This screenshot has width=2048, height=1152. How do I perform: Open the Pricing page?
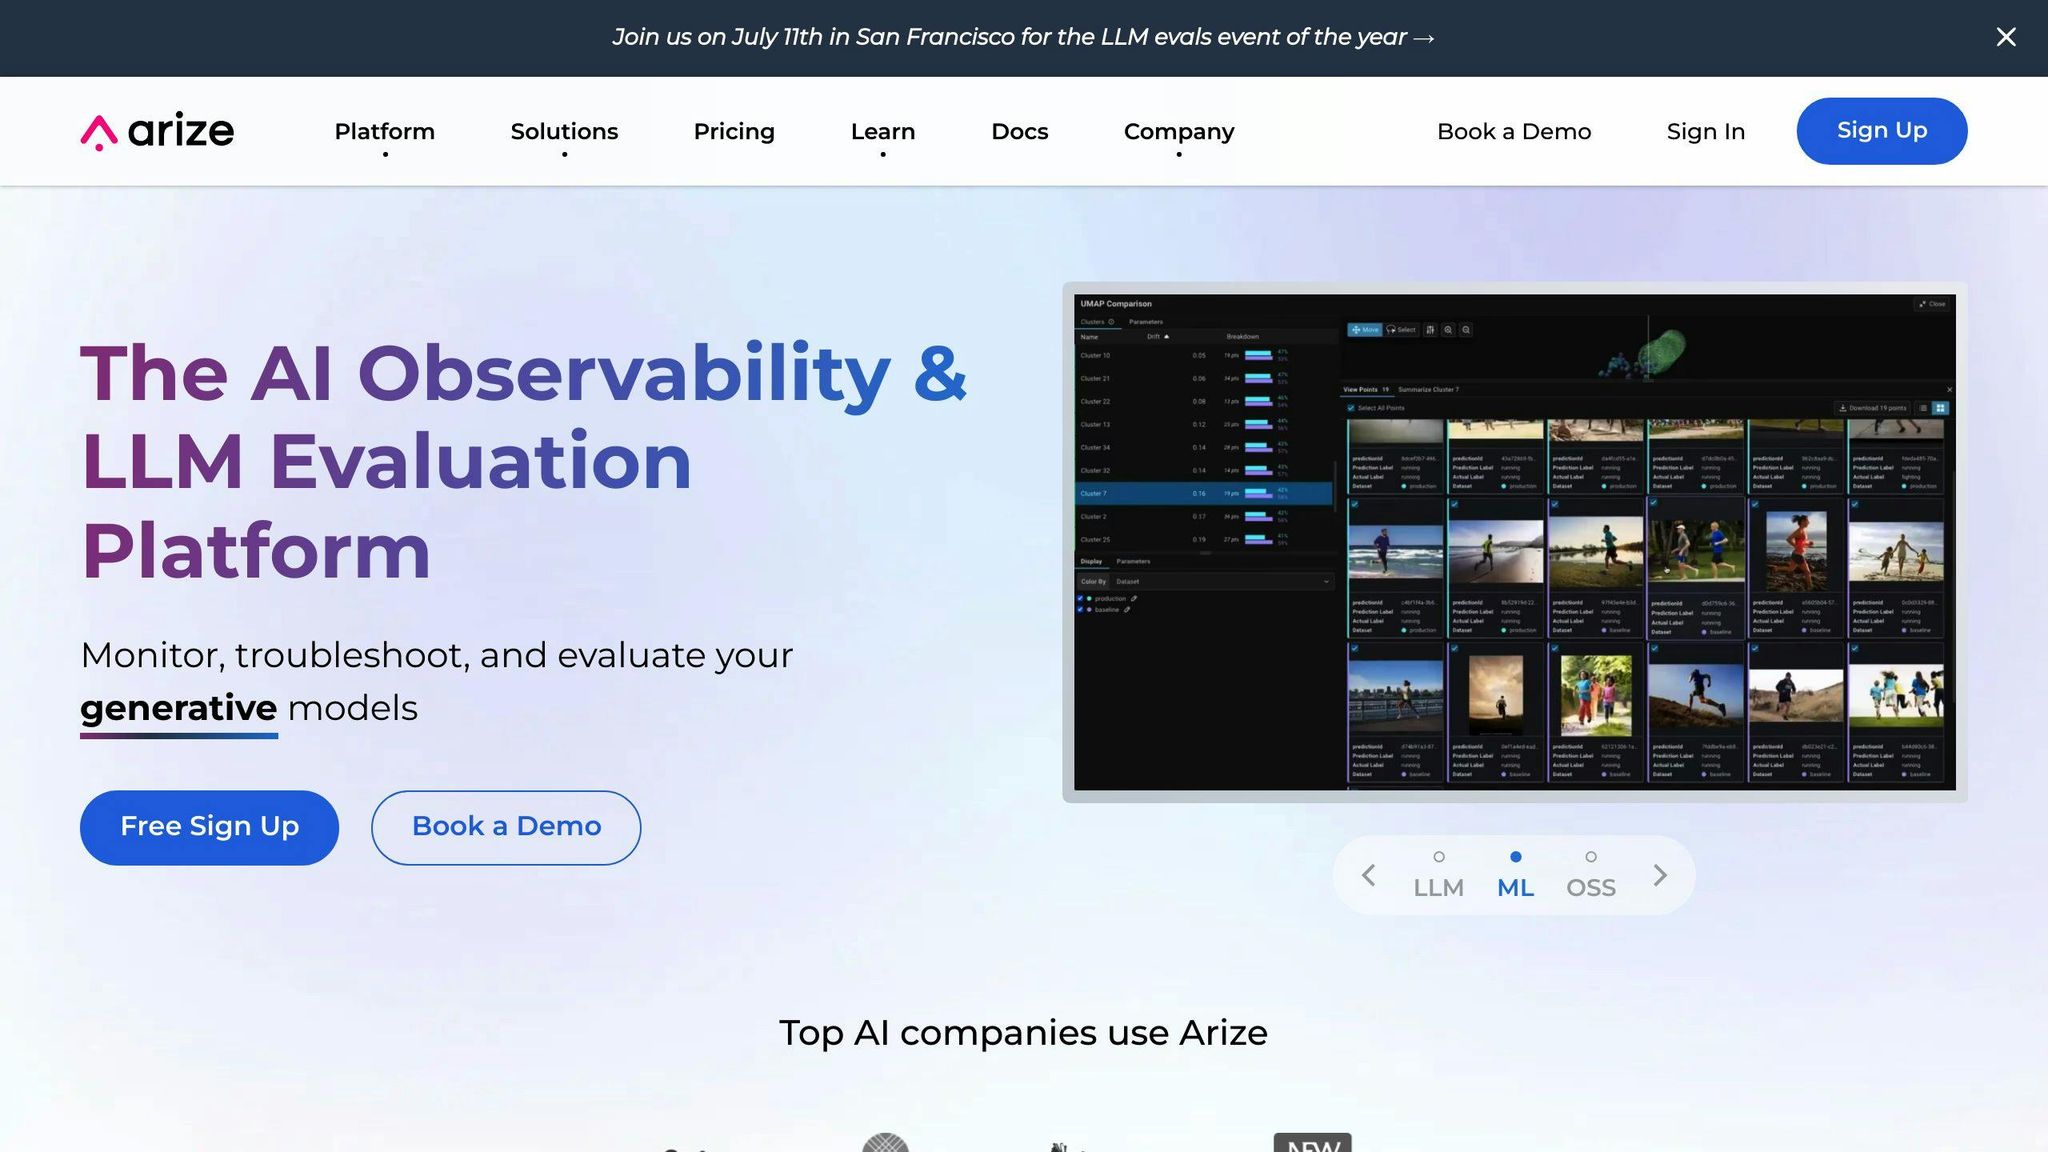point(734,131)
